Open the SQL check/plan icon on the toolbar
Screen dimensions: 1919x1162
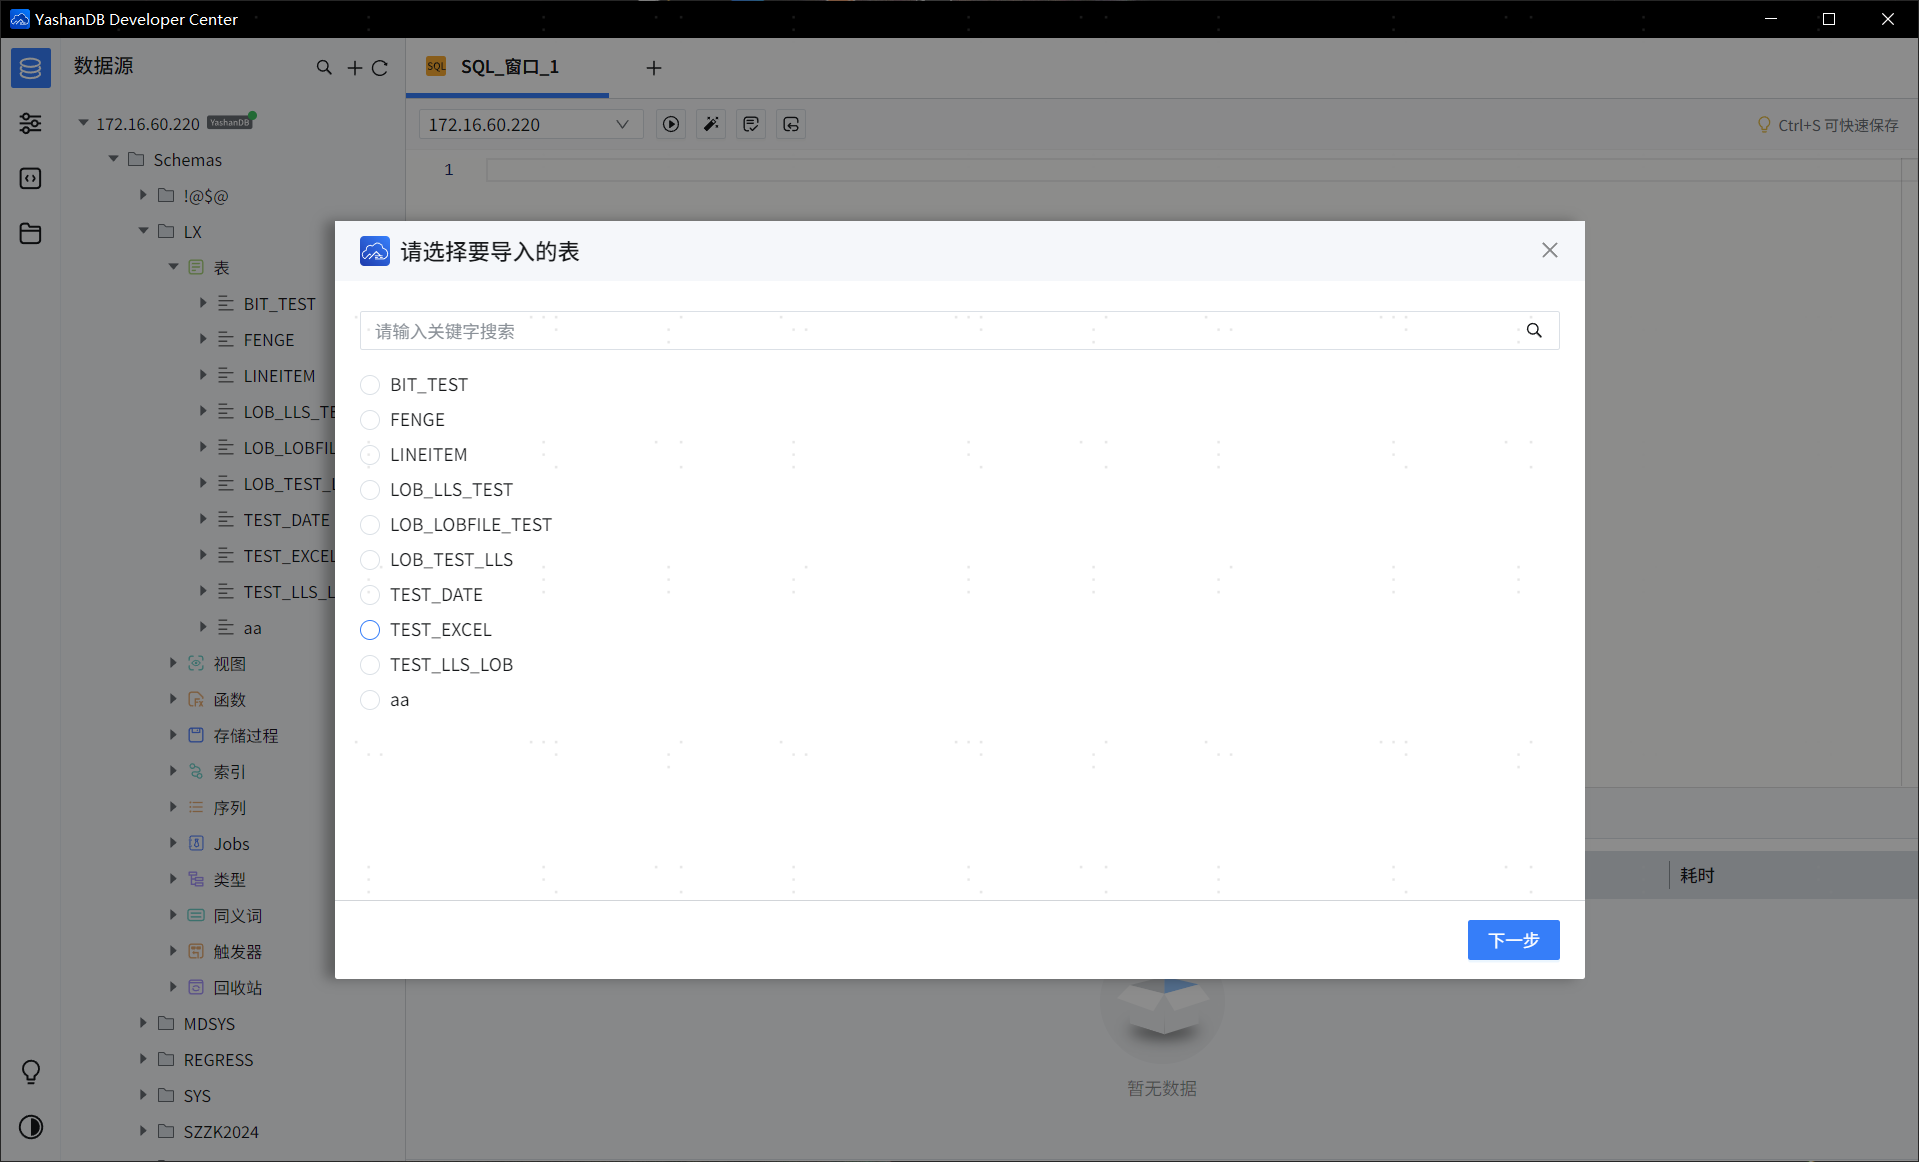750,124
